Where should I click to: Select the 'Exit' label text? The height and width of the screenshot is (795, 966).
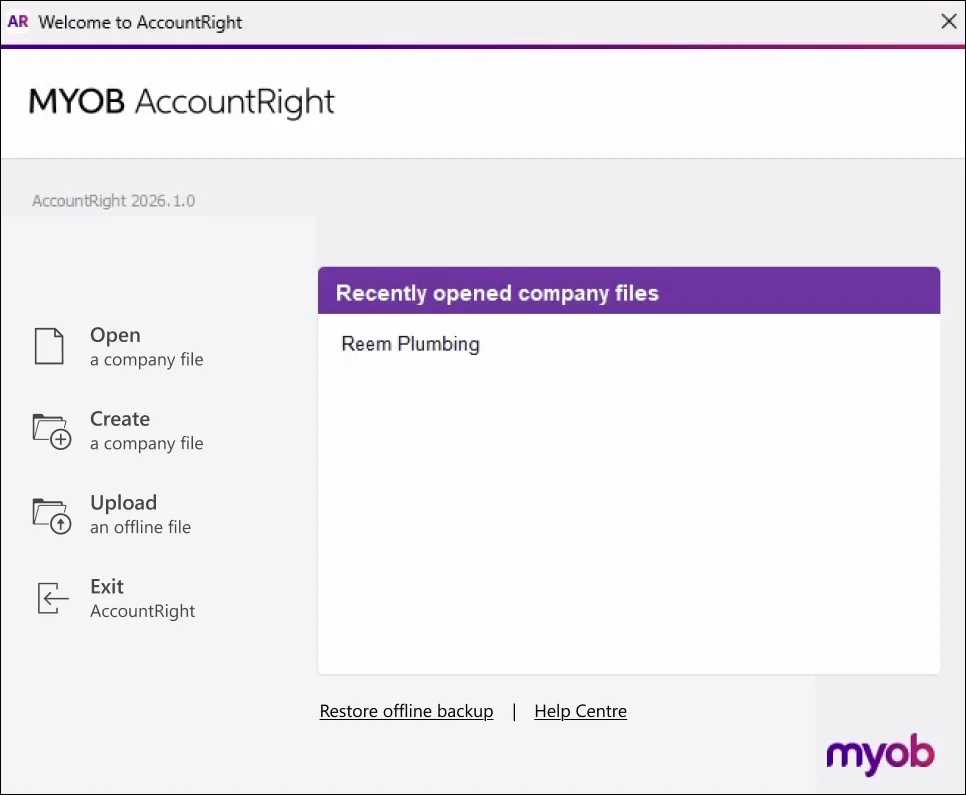(x=107, y=587)
